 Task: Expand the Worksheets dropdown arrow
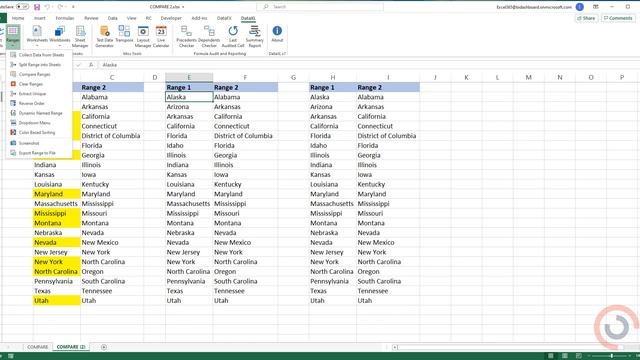(37, 45)
